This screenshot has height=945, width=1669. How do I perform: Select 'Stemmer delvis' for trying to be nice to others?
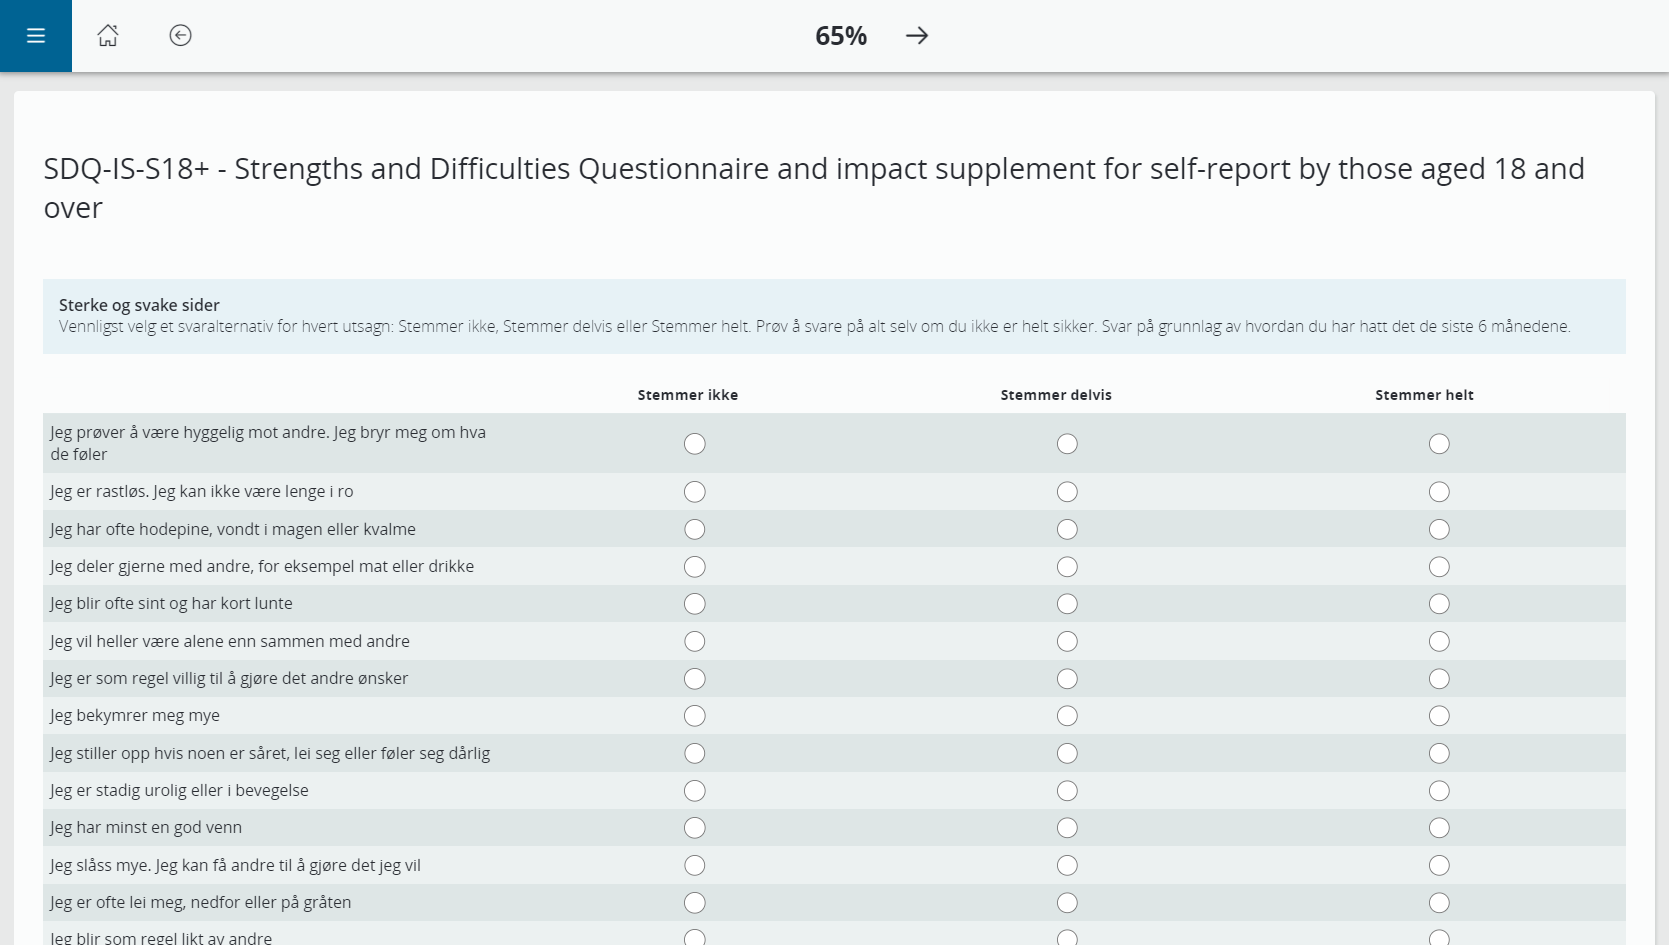click(x=1066, y=443)
